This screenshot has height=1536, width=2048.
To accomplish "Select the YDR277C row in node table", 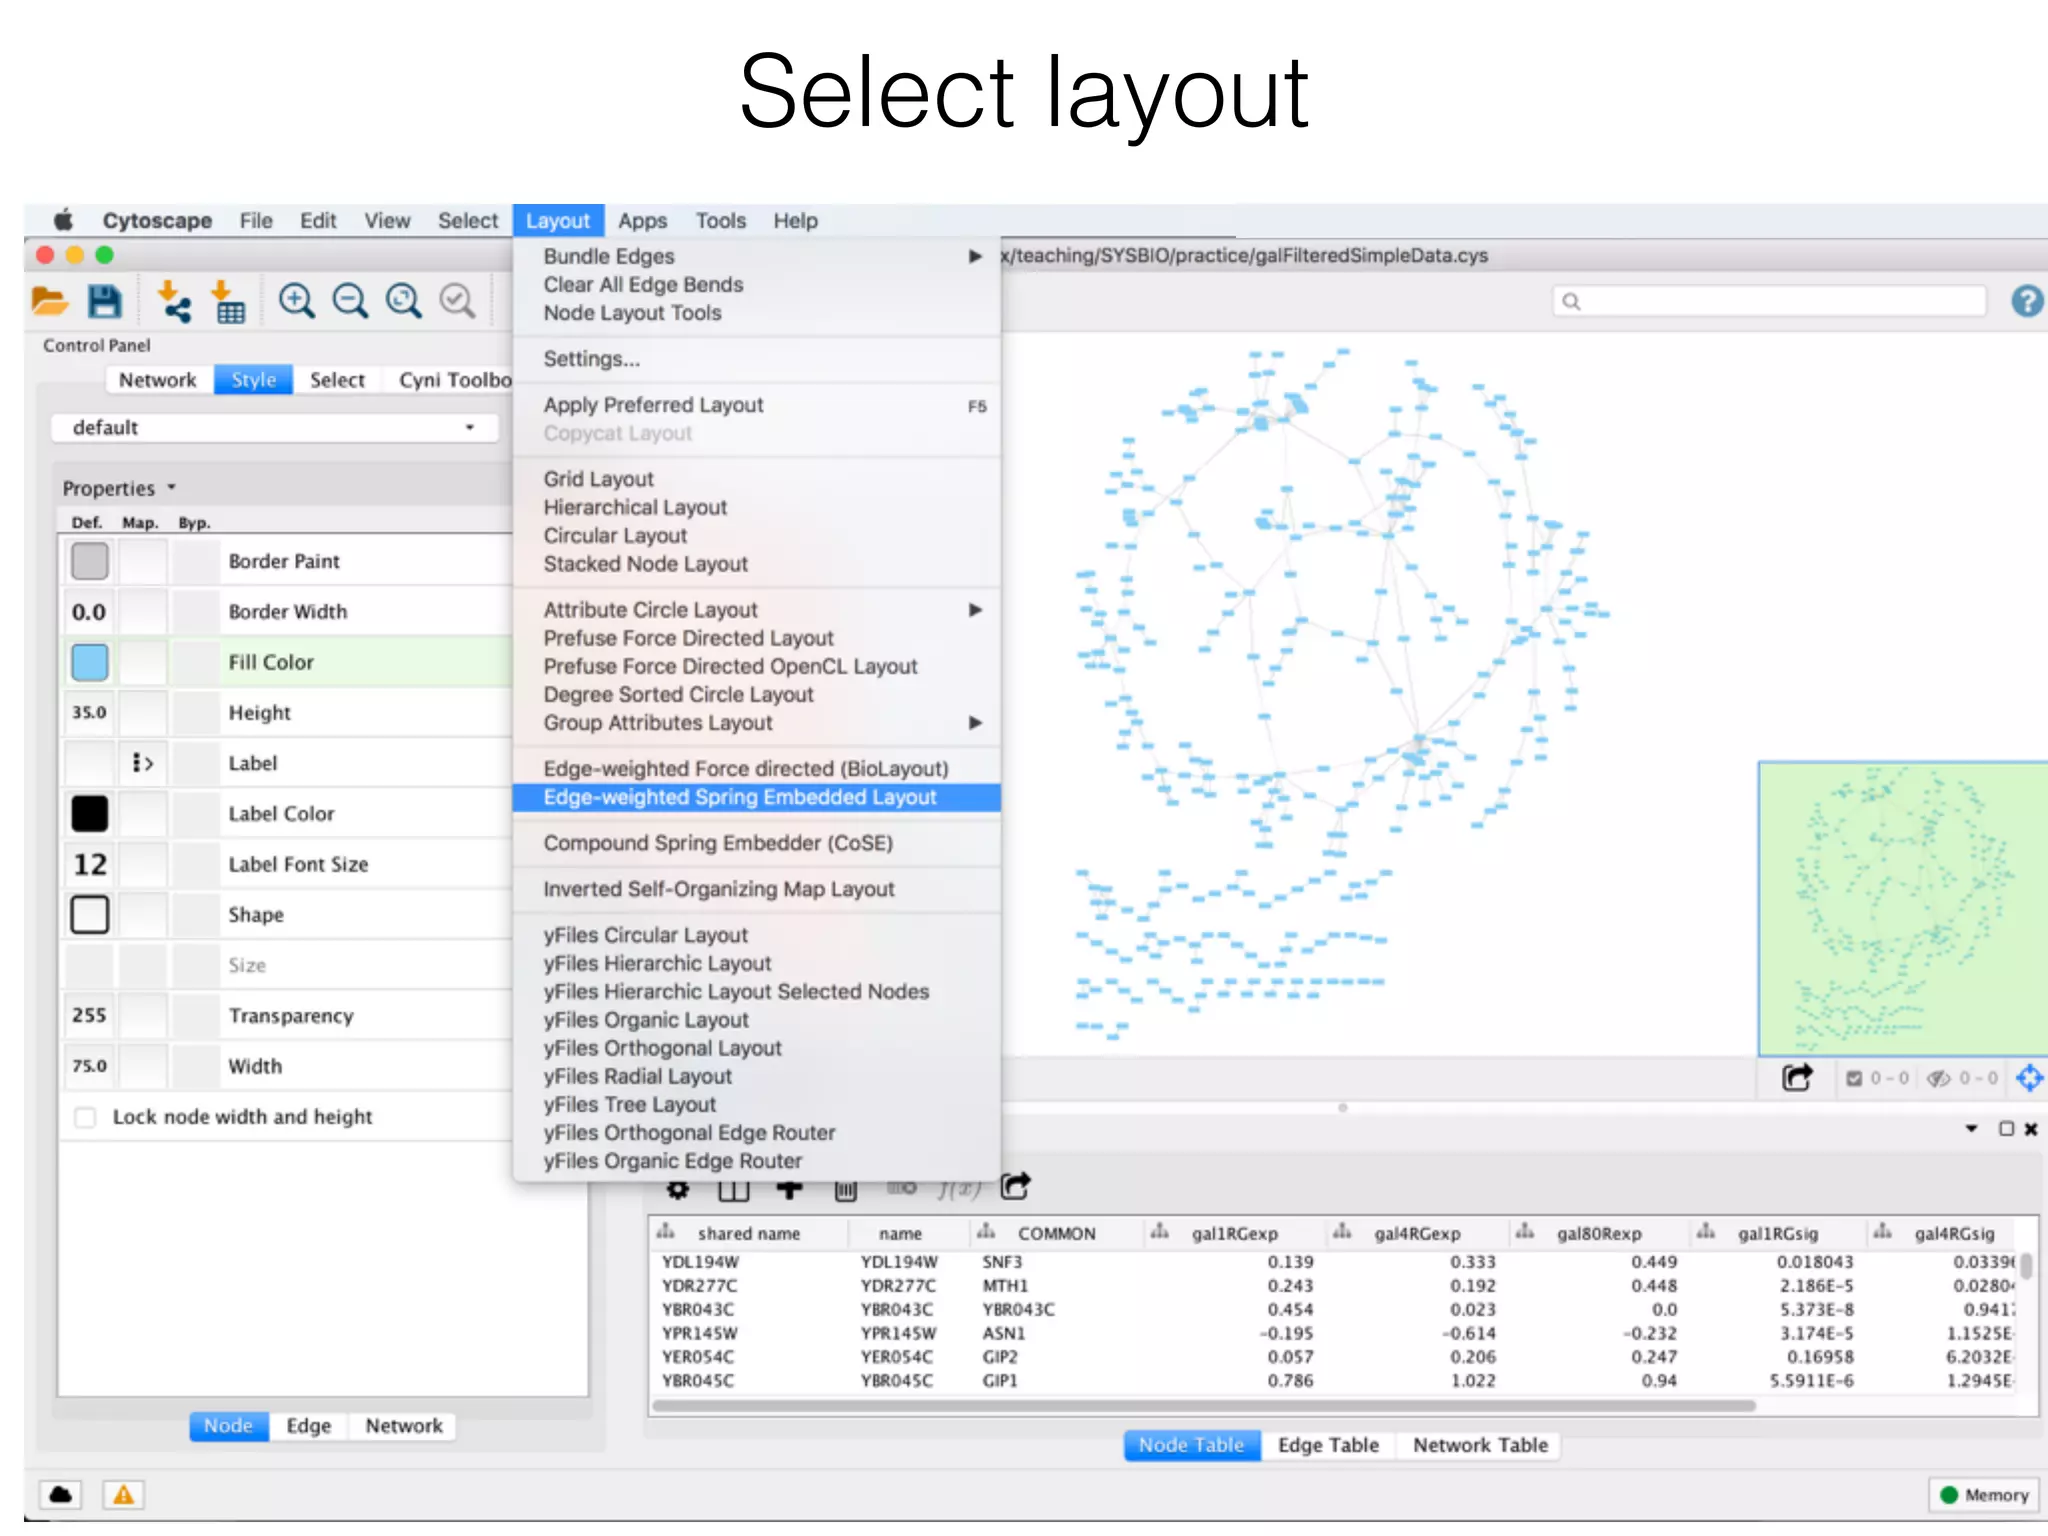I will (x=1335, y=1286).
